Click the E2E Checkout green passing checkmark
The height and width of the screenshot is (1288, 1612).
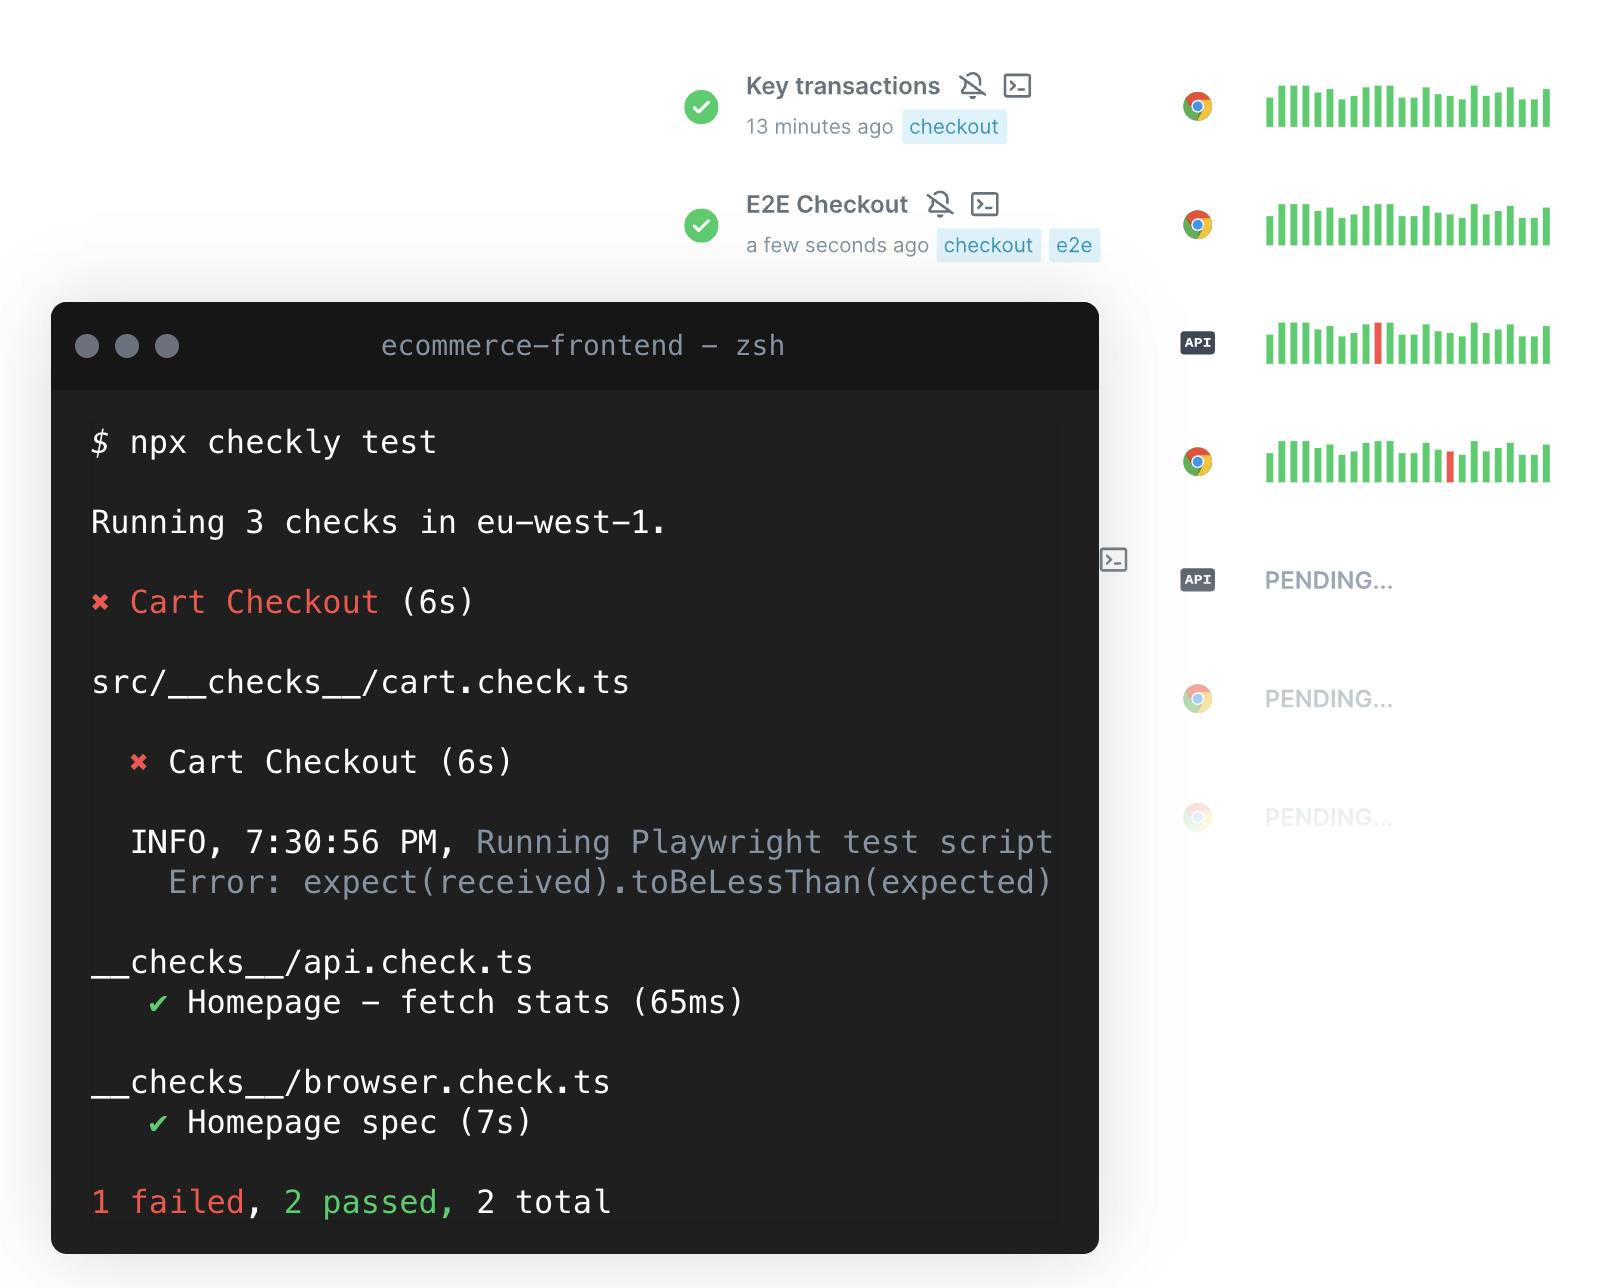pyautogui.click(x=701, y=225)
